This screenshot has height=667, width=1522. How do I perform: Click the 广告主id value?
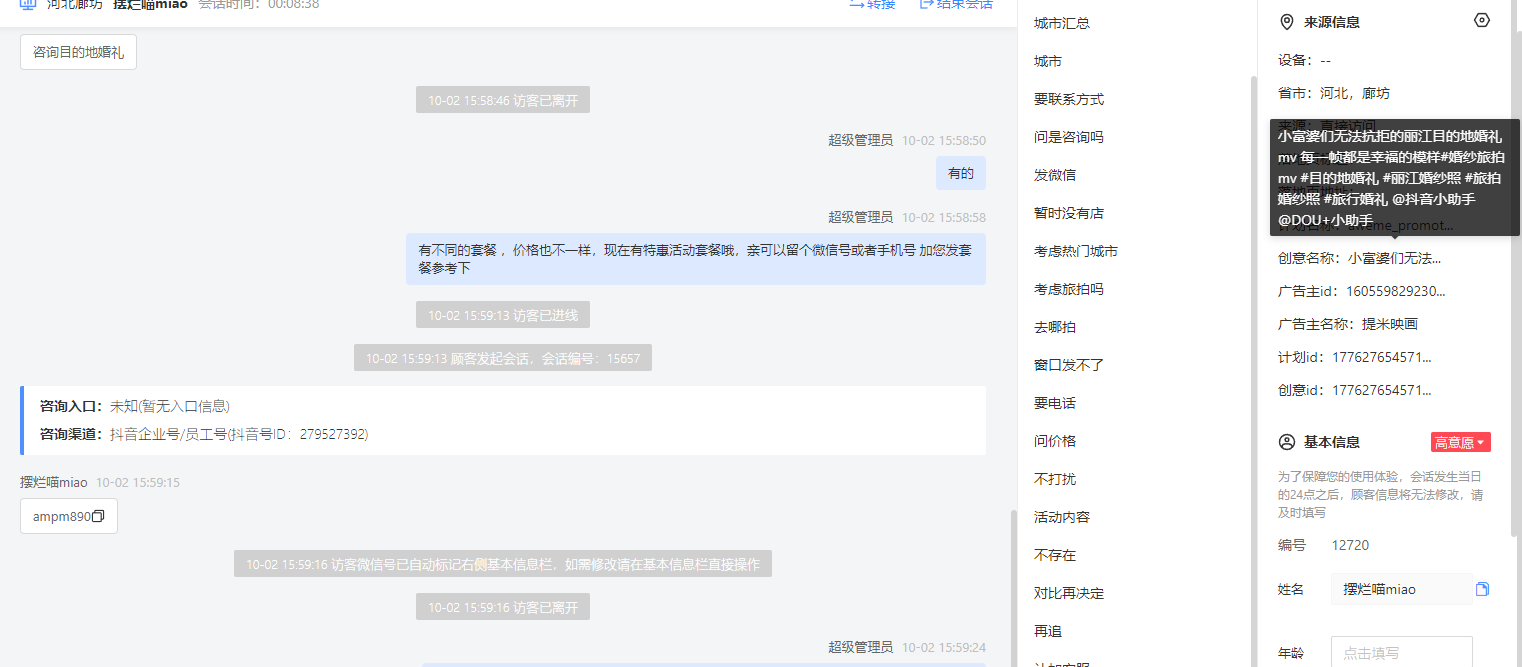pyautogui.click(x=1396, y=291)
